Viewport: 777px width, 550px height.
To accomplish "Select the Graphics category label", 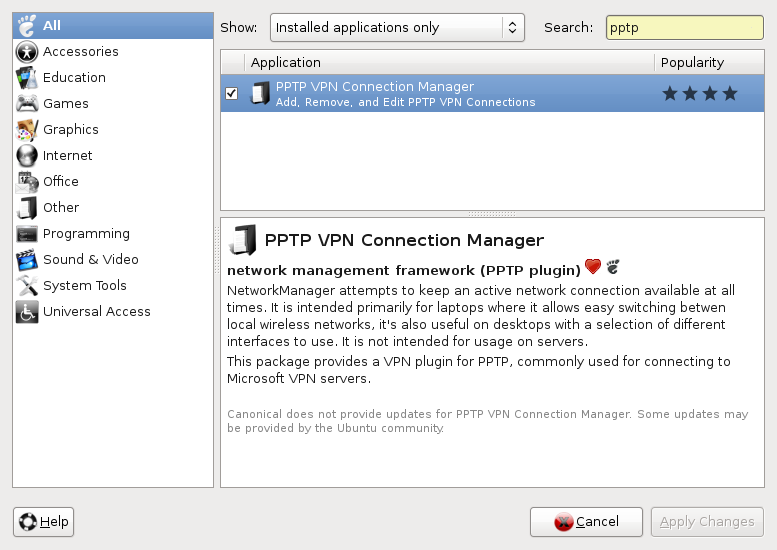I will 71,130.
